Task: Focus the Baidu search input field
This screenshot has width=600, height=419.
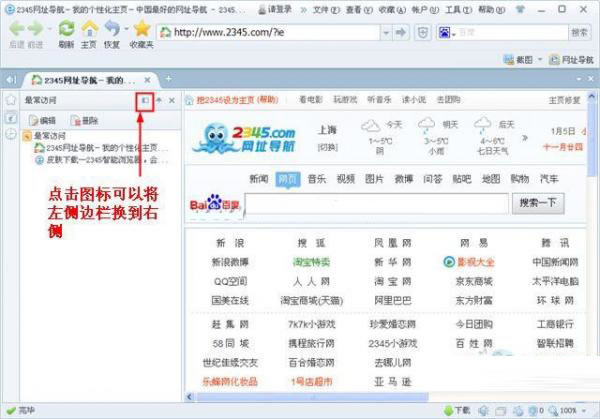Action: (x=377, y=203)
